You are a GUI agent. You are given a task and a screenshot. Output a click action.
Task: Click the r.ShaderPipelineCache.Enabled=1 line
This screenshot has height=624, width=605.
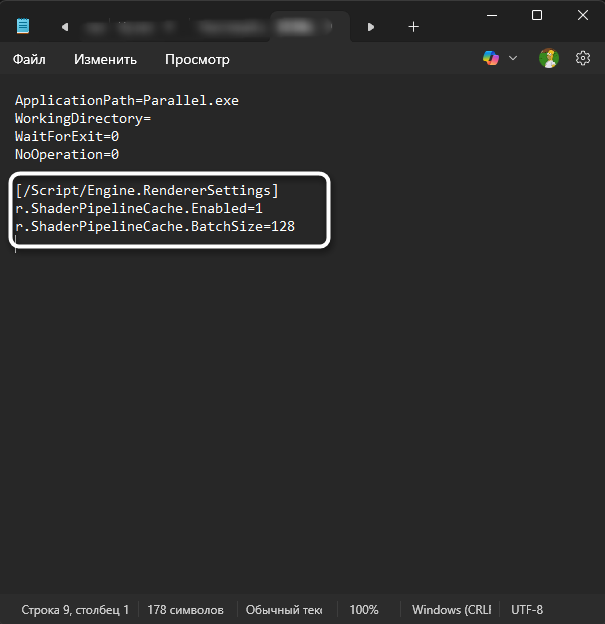coord(139,208)
